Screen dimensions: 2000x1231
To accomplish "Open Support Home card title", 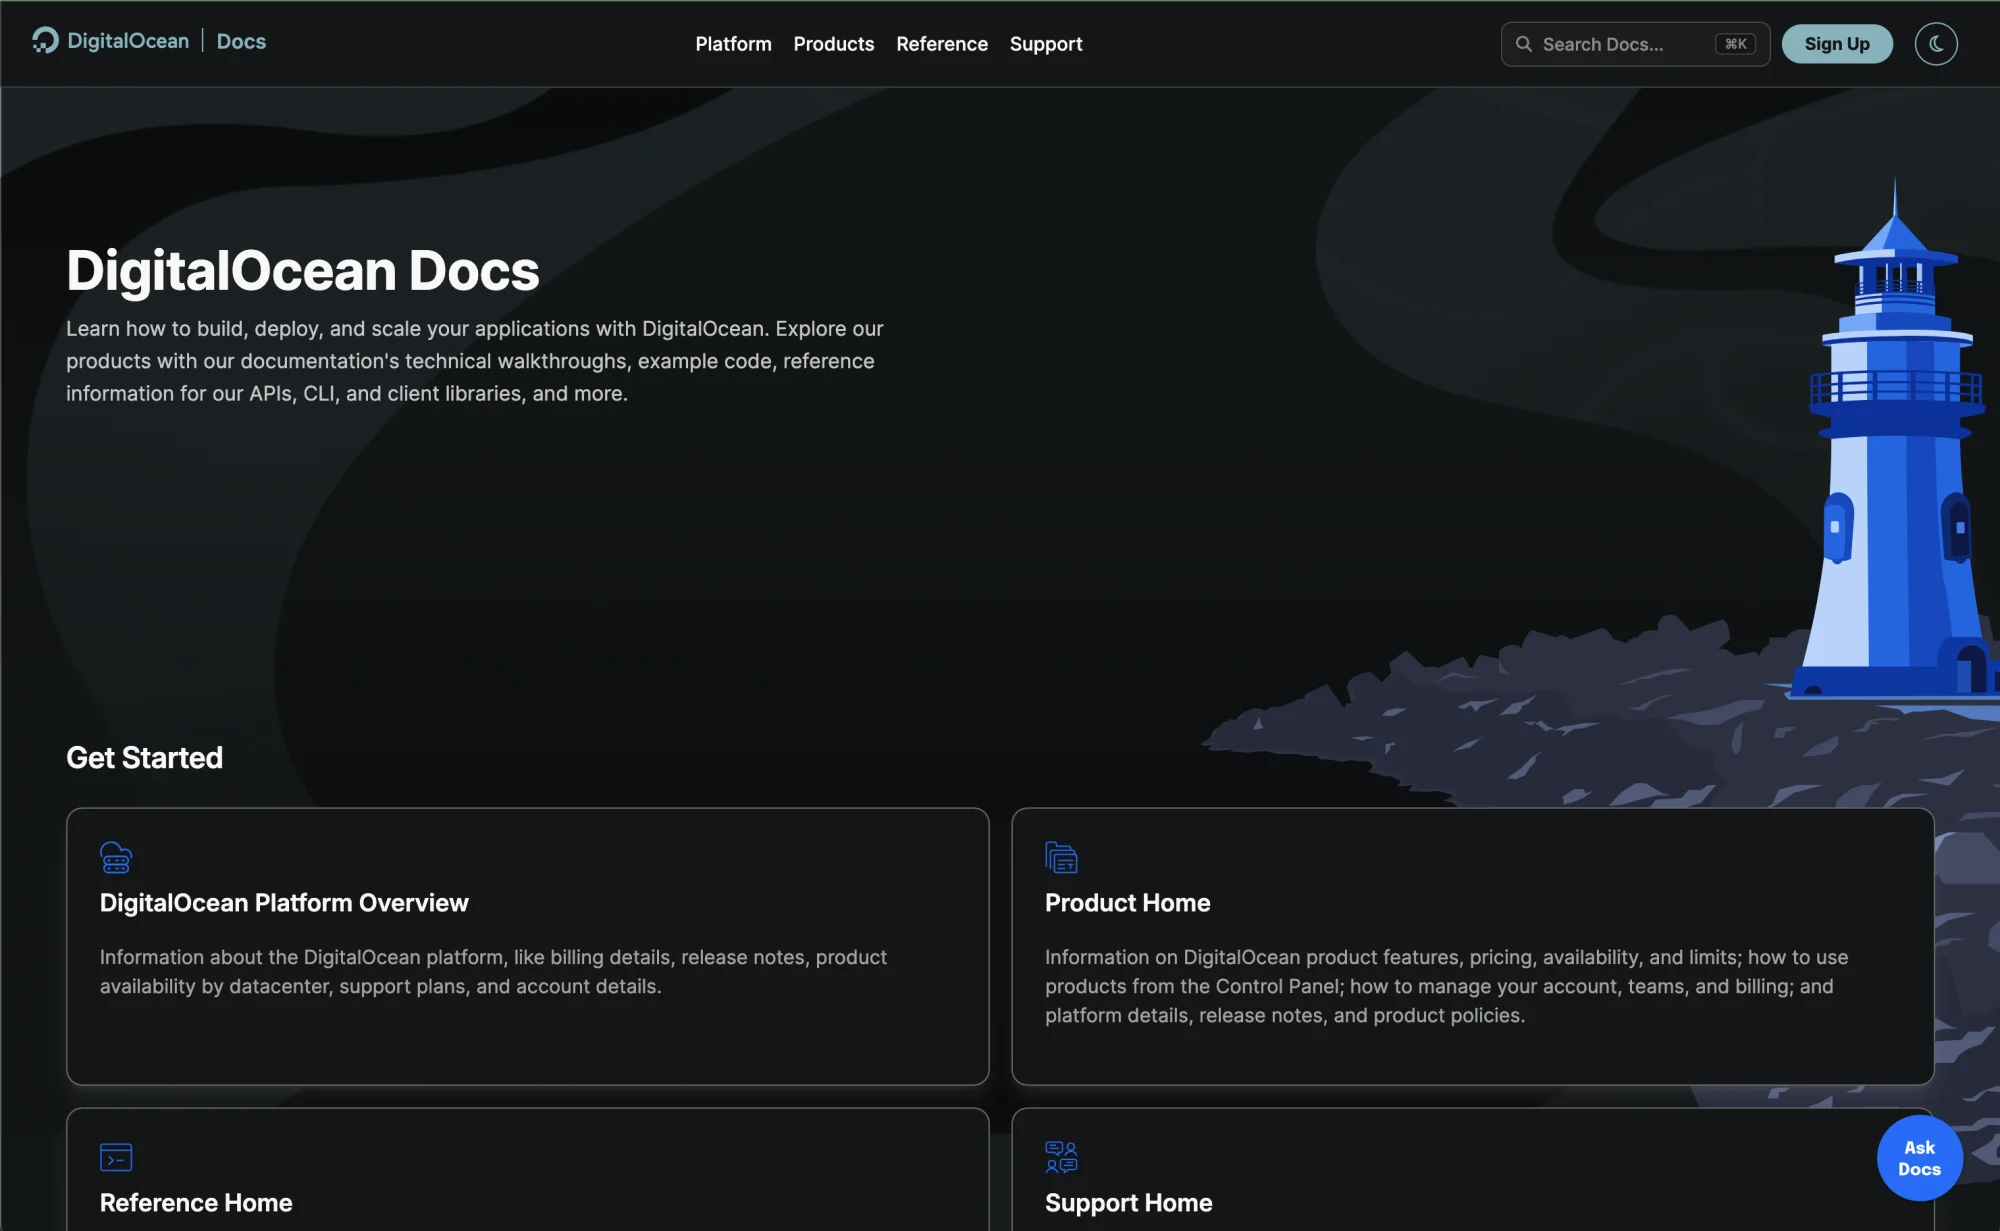I will click(1128, 1203).
